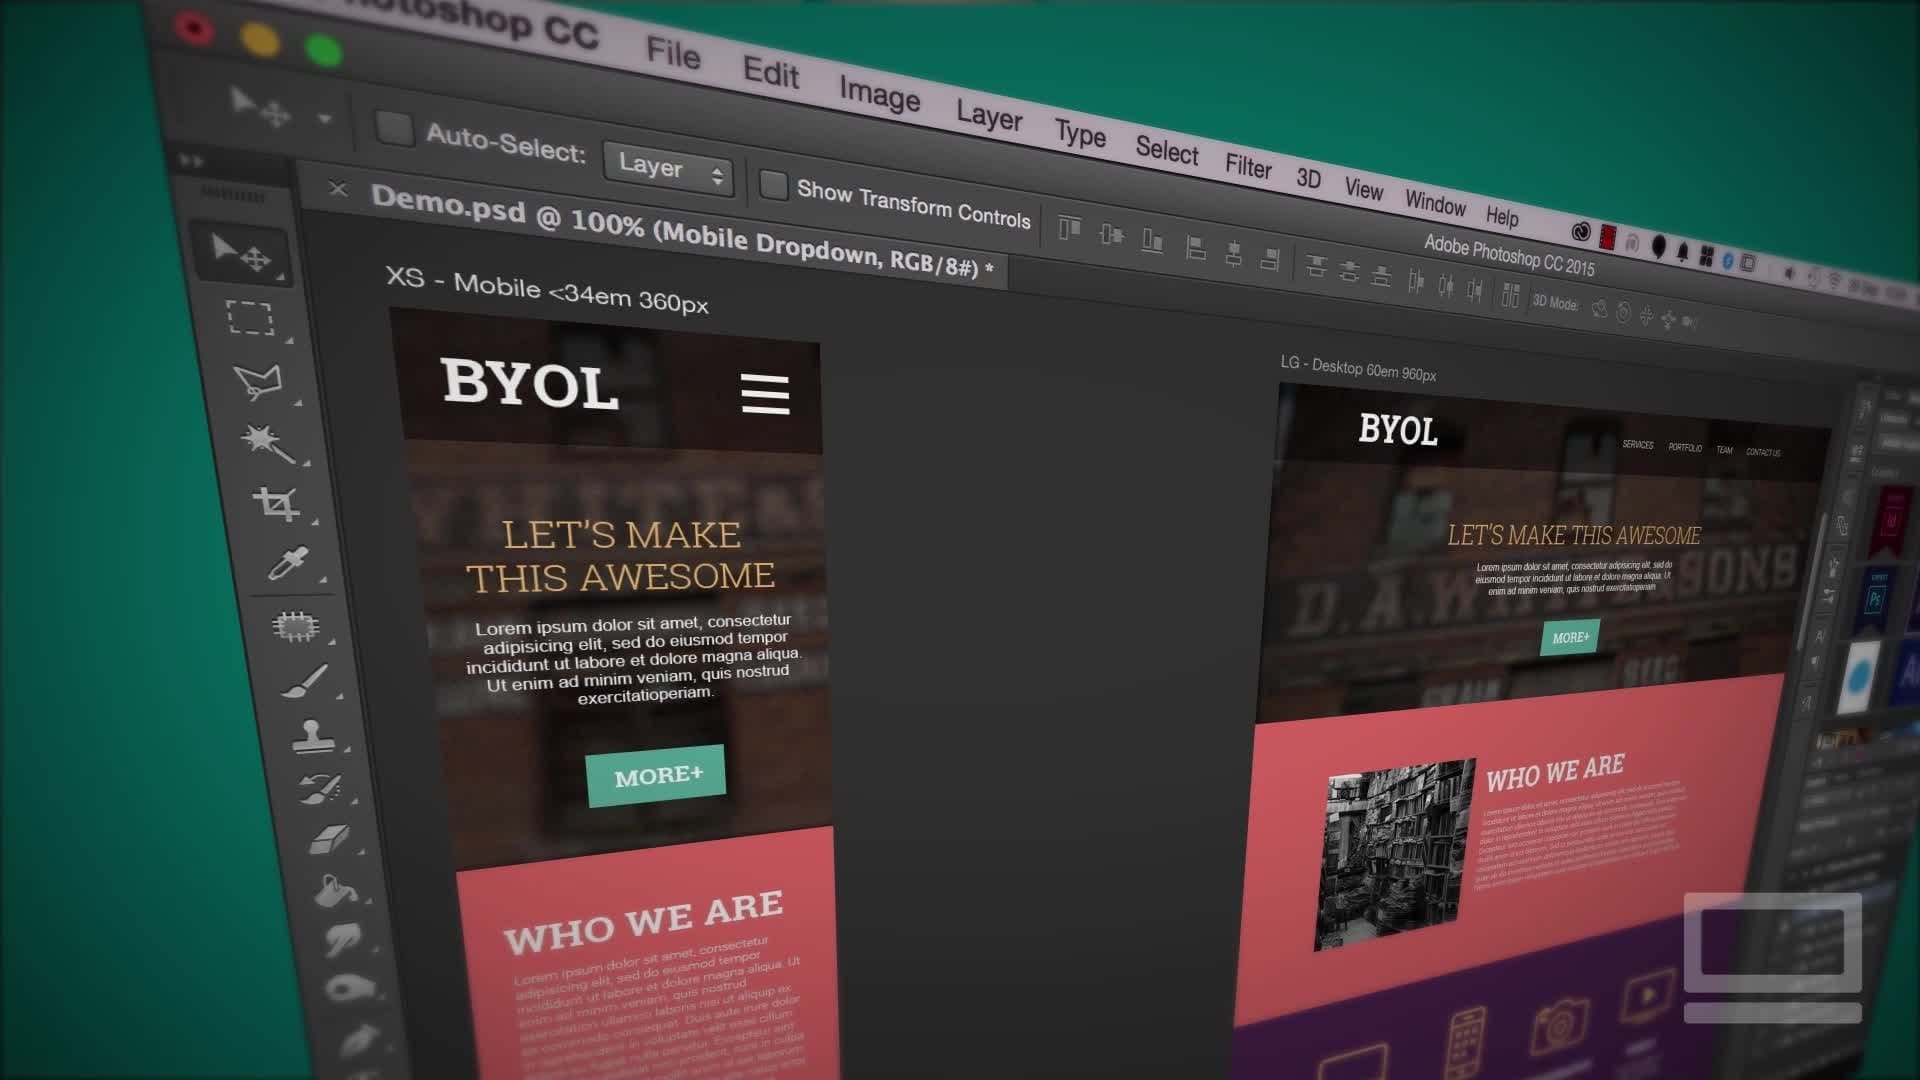
Task: Click the Distribute horizontal centers icon
Action: click(1446, 287)
